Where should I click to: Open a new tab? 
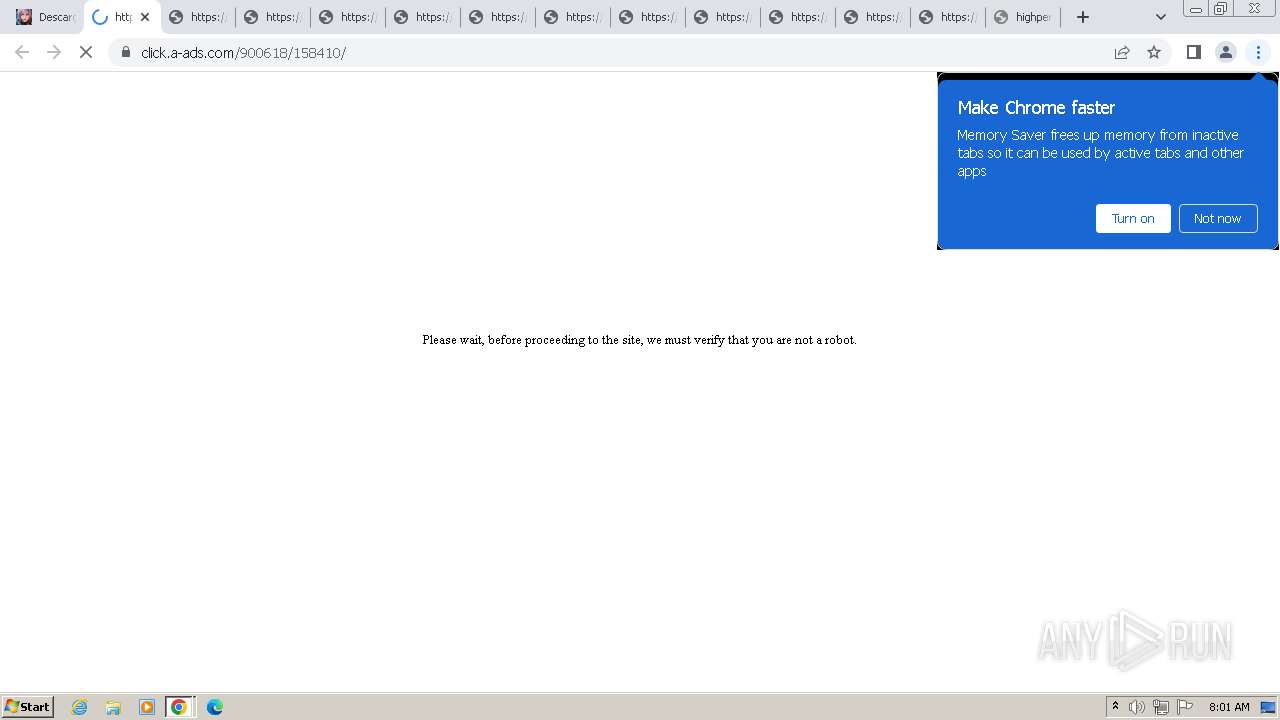click(x=1082, y=17)
